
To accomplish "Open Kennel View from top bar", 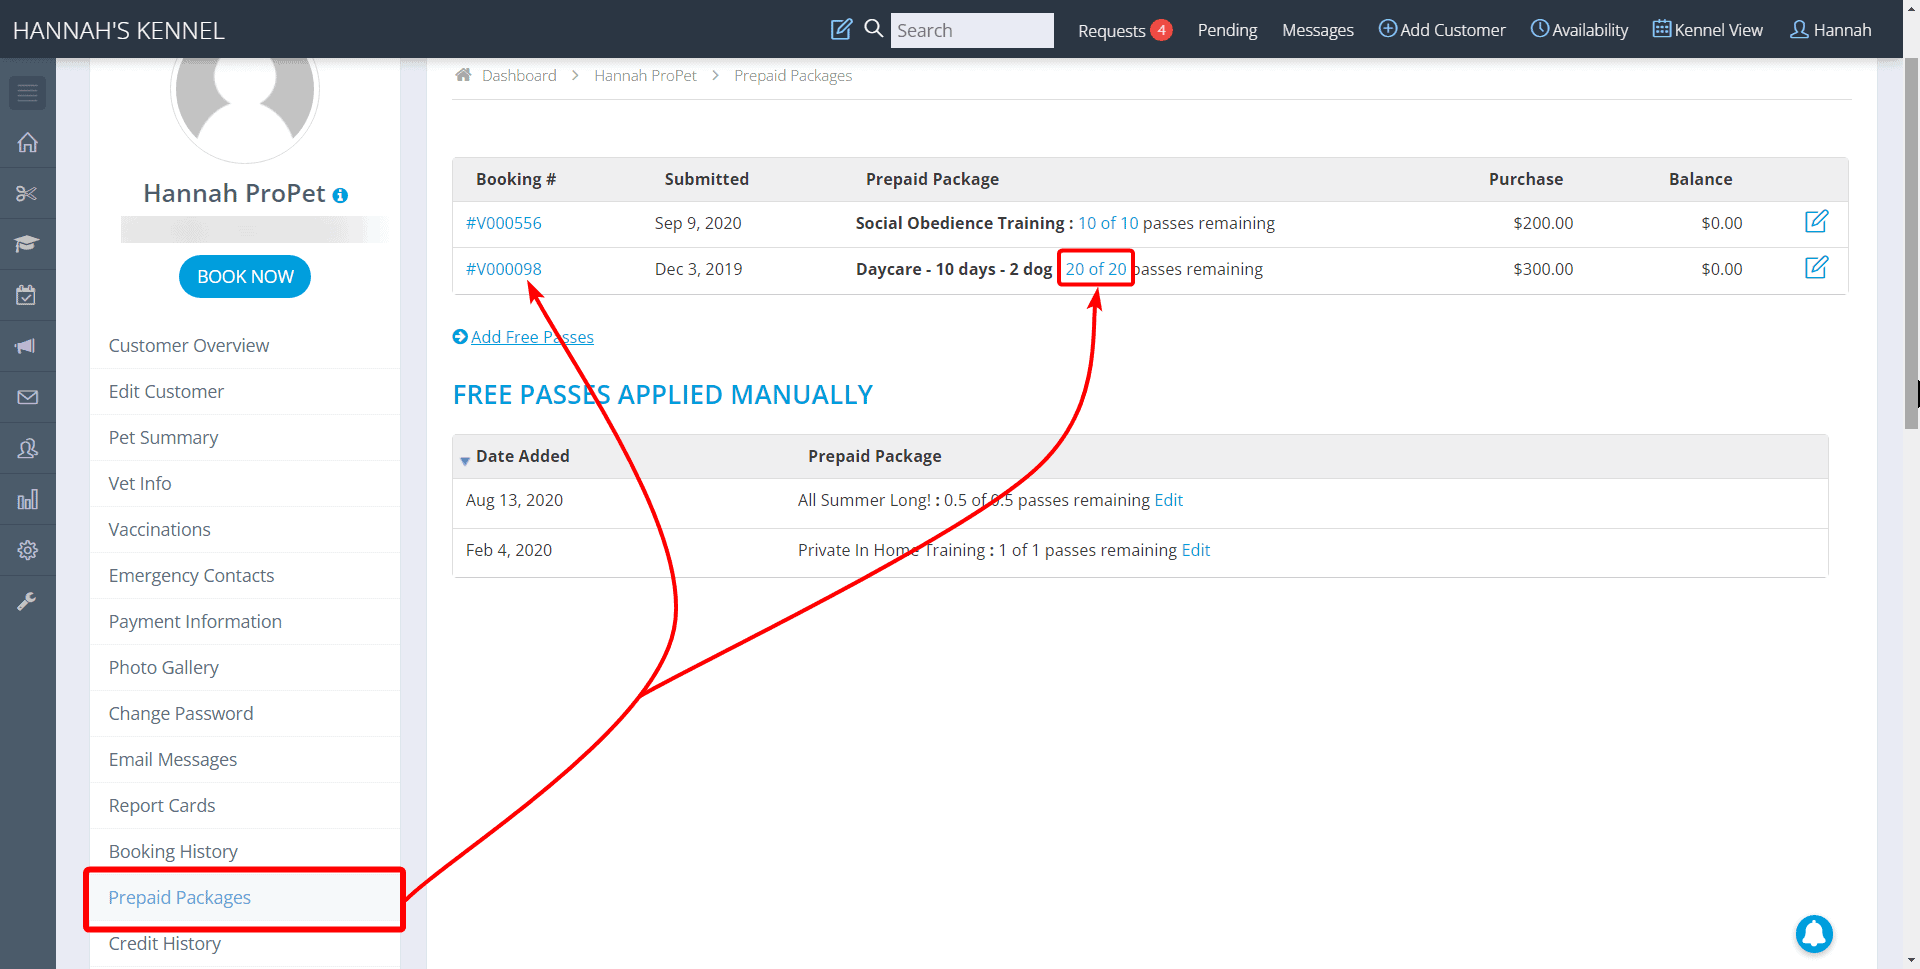I will 1707,30.
